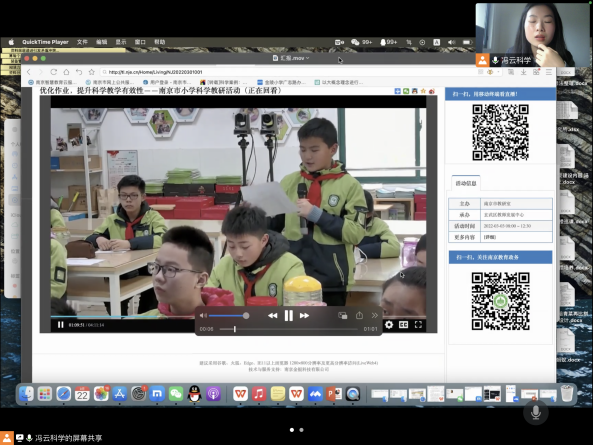Click the top live-stream QR code
The width and height of the screenshot is (593, 445).
pyautogui.click(x=500, y=132)
